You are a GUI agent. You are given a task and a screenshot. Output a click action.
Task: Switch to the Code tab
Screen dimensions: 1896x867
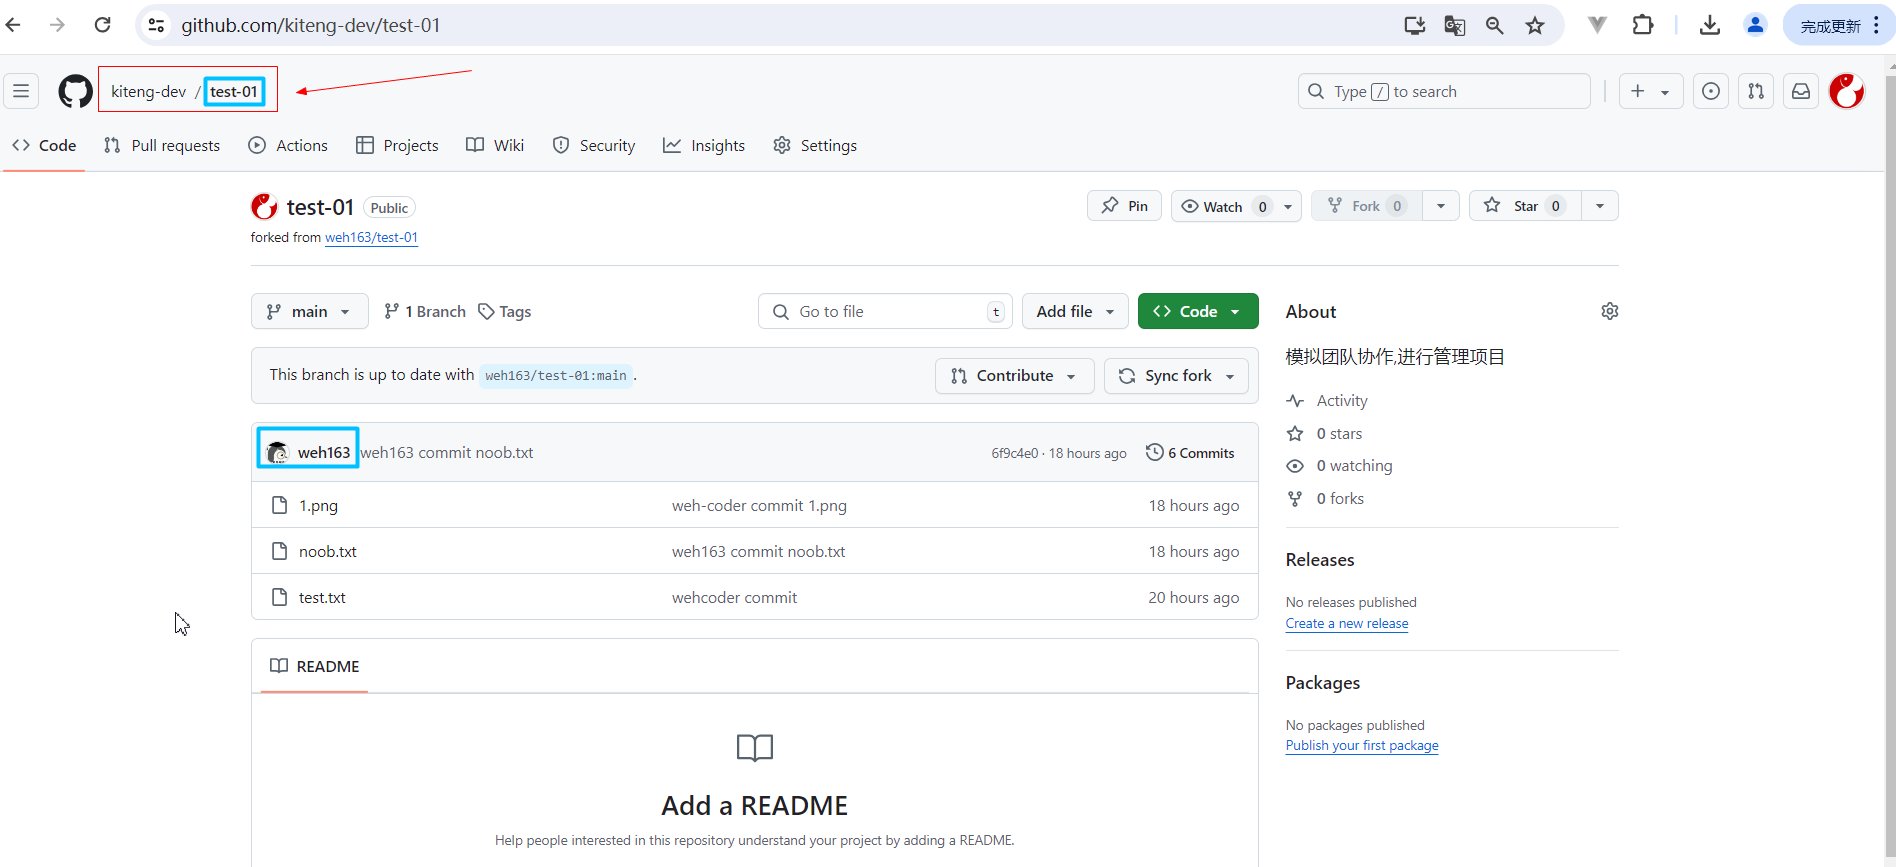[x=44, y=145]
